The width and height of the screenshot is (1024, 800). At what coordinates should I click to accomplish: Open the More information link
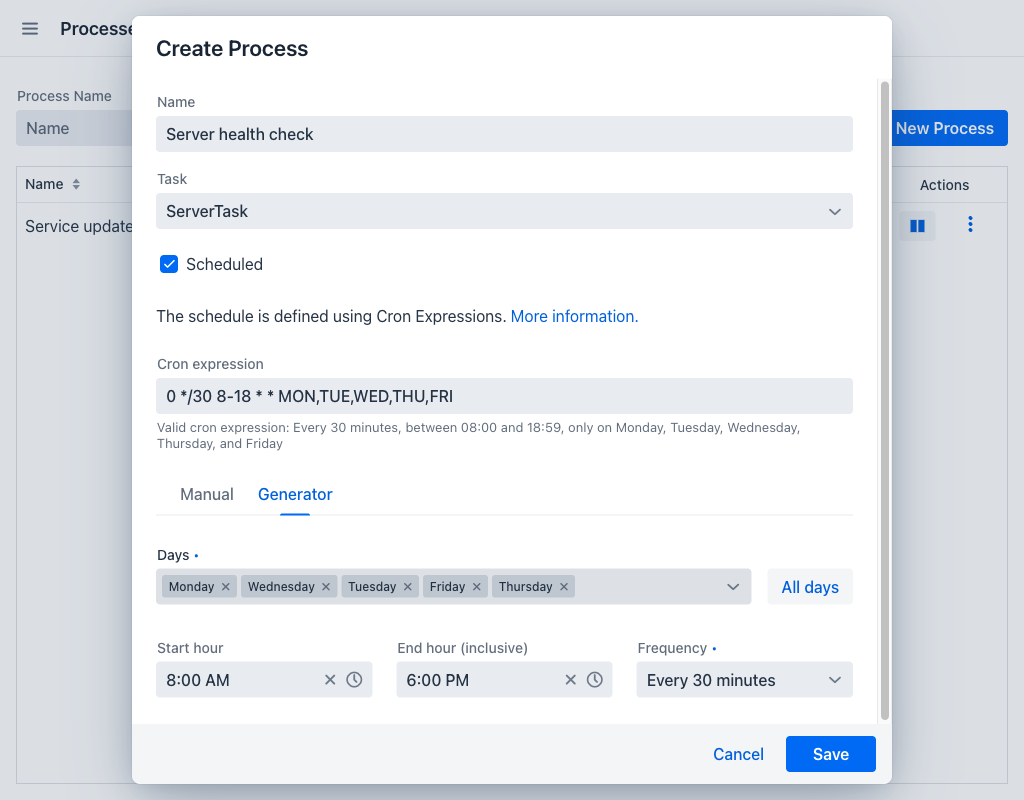pos(574,316)
